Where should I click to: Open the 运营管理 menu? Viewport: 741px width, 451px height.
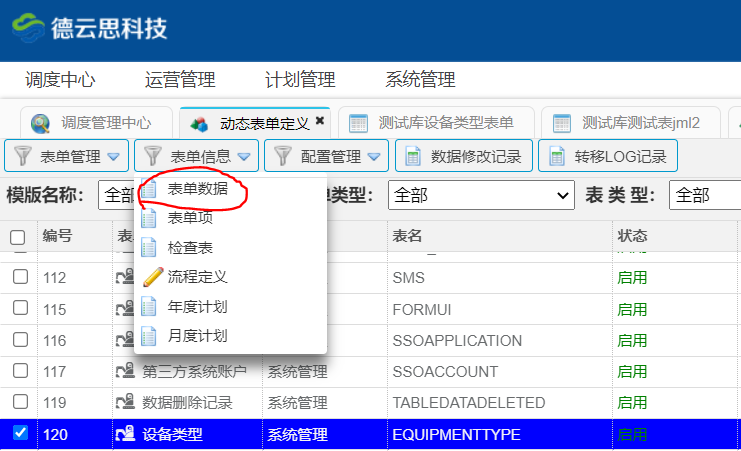coord(180,80)
